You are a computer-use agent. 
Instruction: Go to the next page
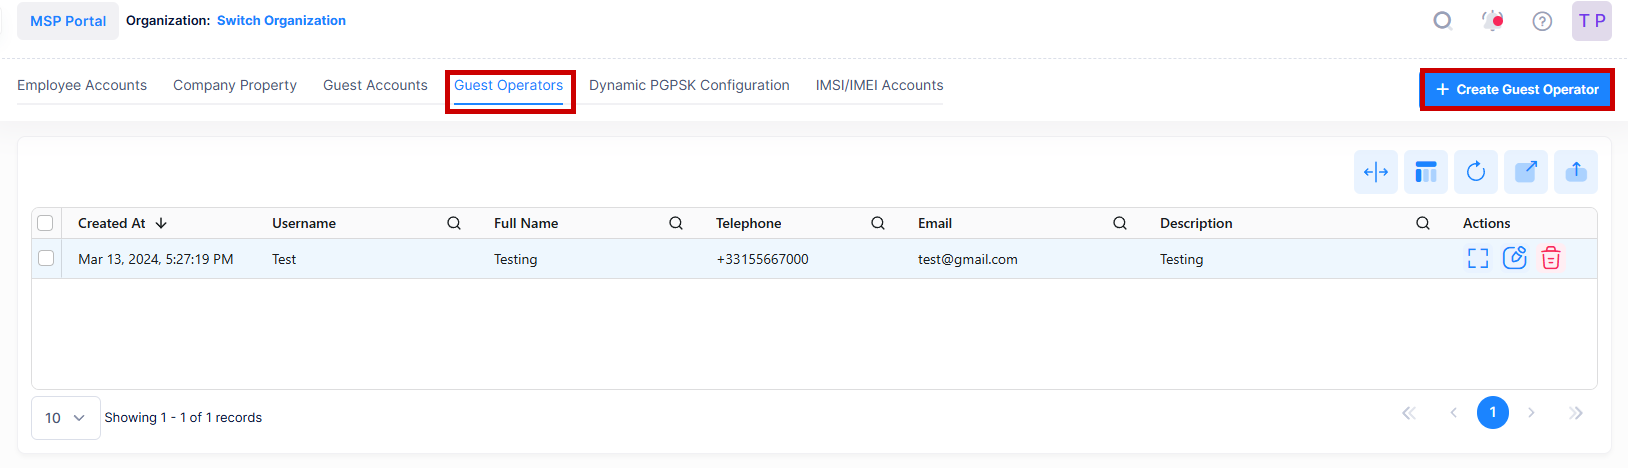coord(1531,413)
